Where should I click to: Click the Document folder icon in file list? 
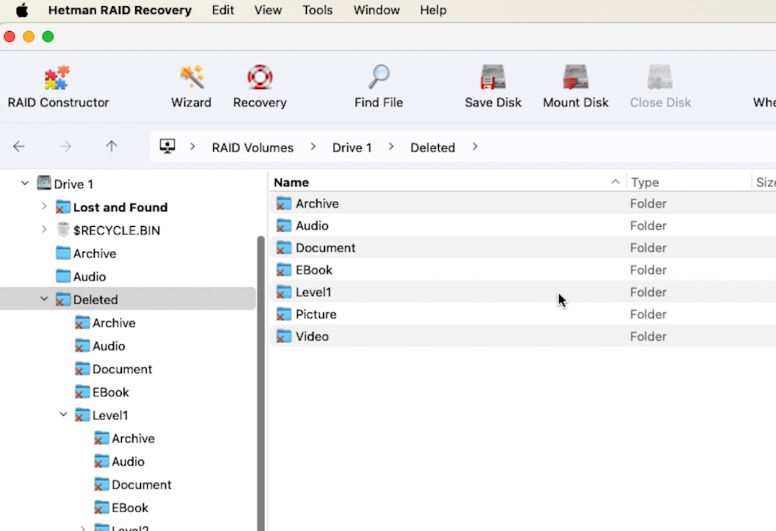coord(284,247)
